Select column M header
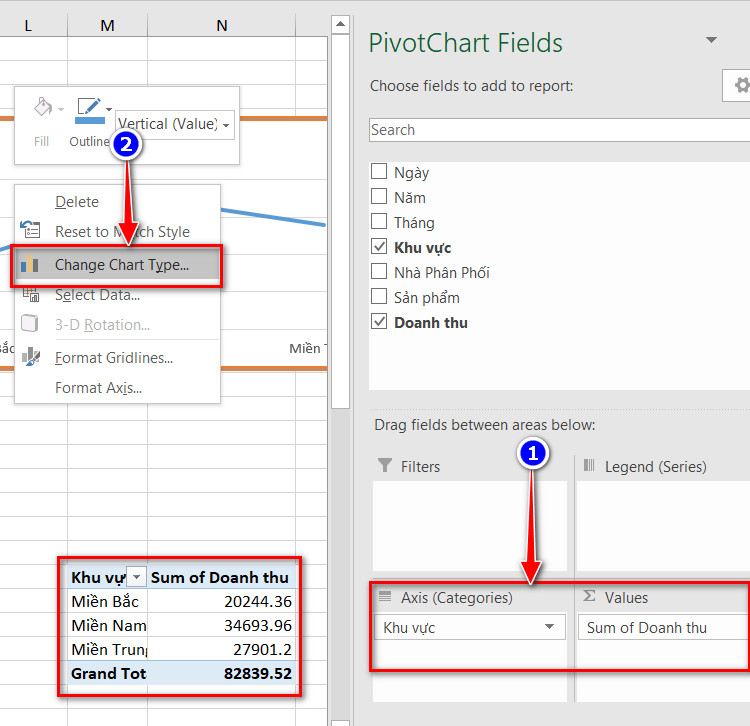The image size is (750, 726). (x=108, y=25)
